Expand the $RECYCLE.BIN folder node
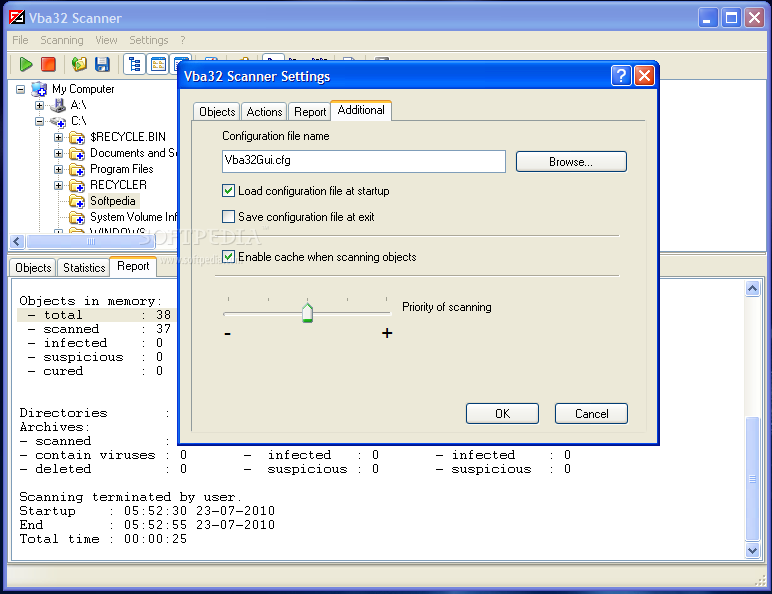The height and width of the screenshot is (594, 772). point(58,137)
